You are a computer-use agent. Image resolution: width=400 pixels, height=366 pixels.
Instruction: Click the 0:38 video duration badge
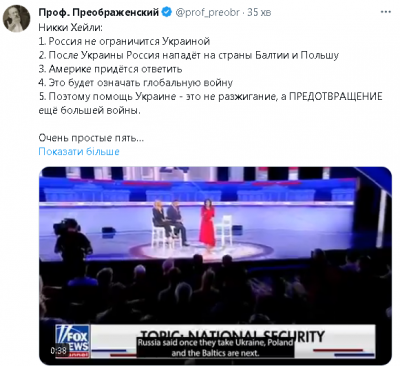coord(59,350)
